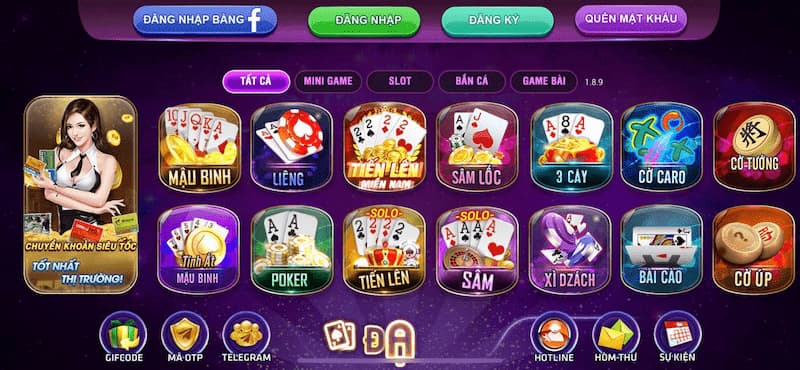This screenshot has width=800, height=370.
Task: Click the green Đăng Nhập button
Action: coord(364,21)
